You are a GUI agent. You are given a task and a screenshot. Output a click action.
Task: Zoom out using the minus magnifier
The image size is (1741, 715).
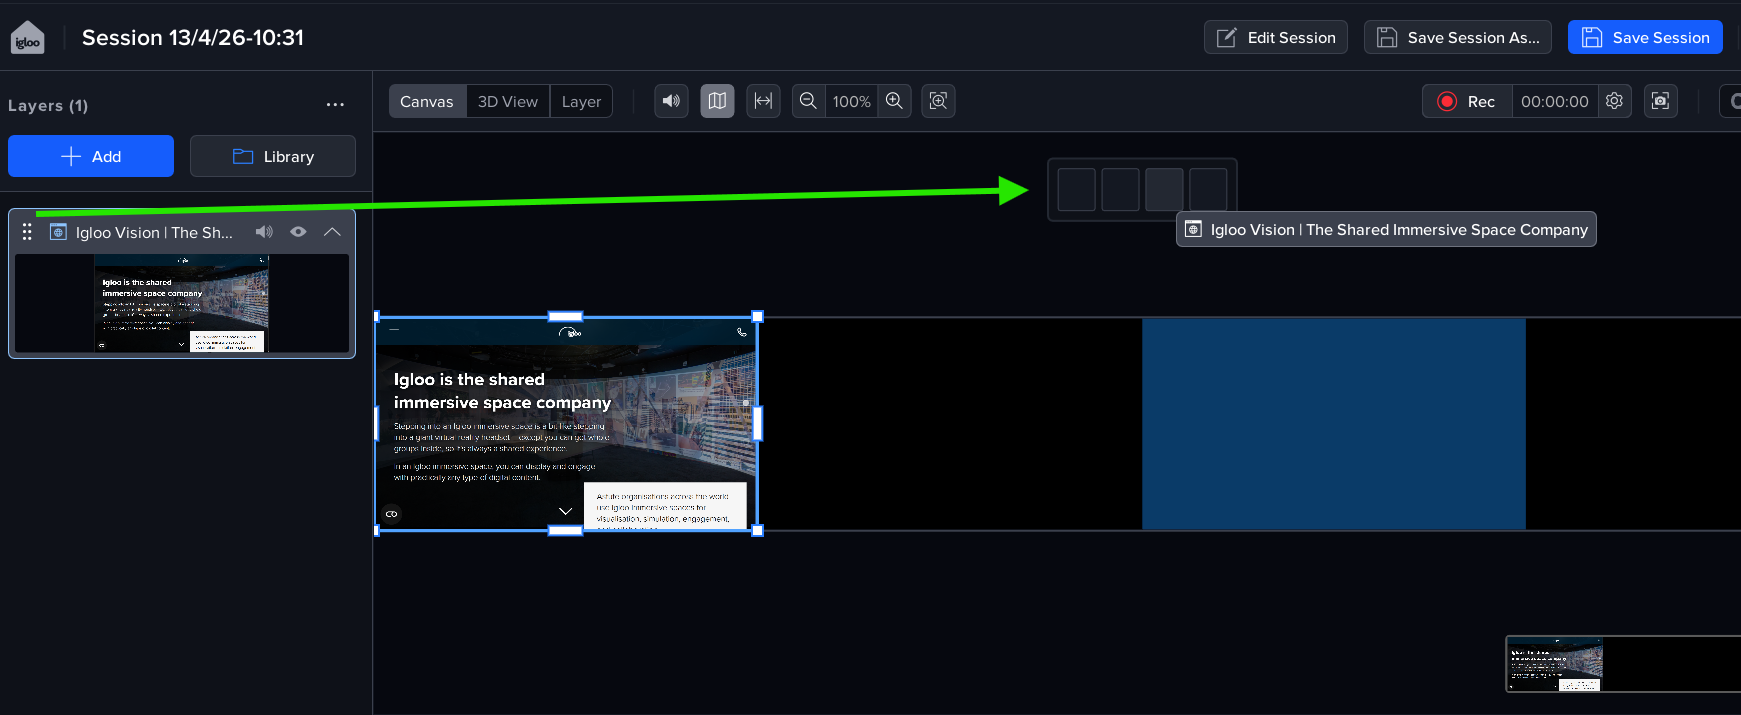coord(808,101)
